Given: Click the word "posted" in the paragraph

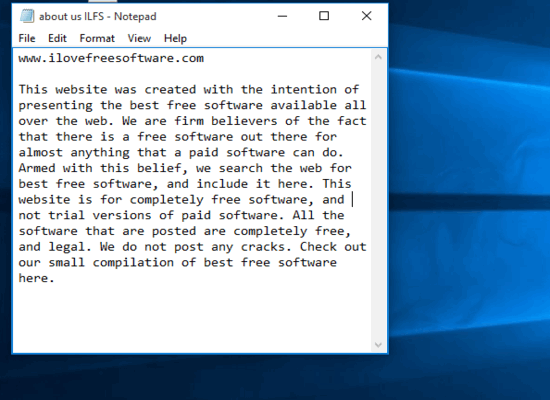Looking at the screenshot, I should click(x=174, y=231).
